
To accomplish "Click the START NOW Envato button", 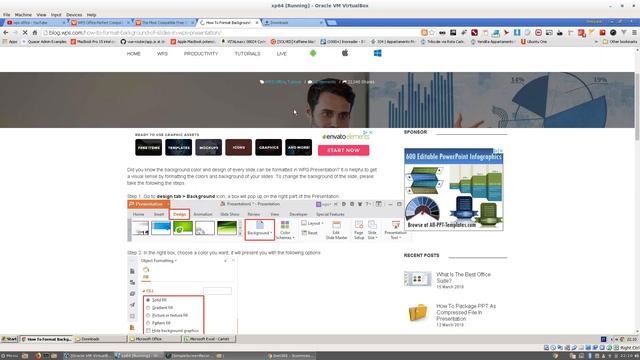I will 344,150.
